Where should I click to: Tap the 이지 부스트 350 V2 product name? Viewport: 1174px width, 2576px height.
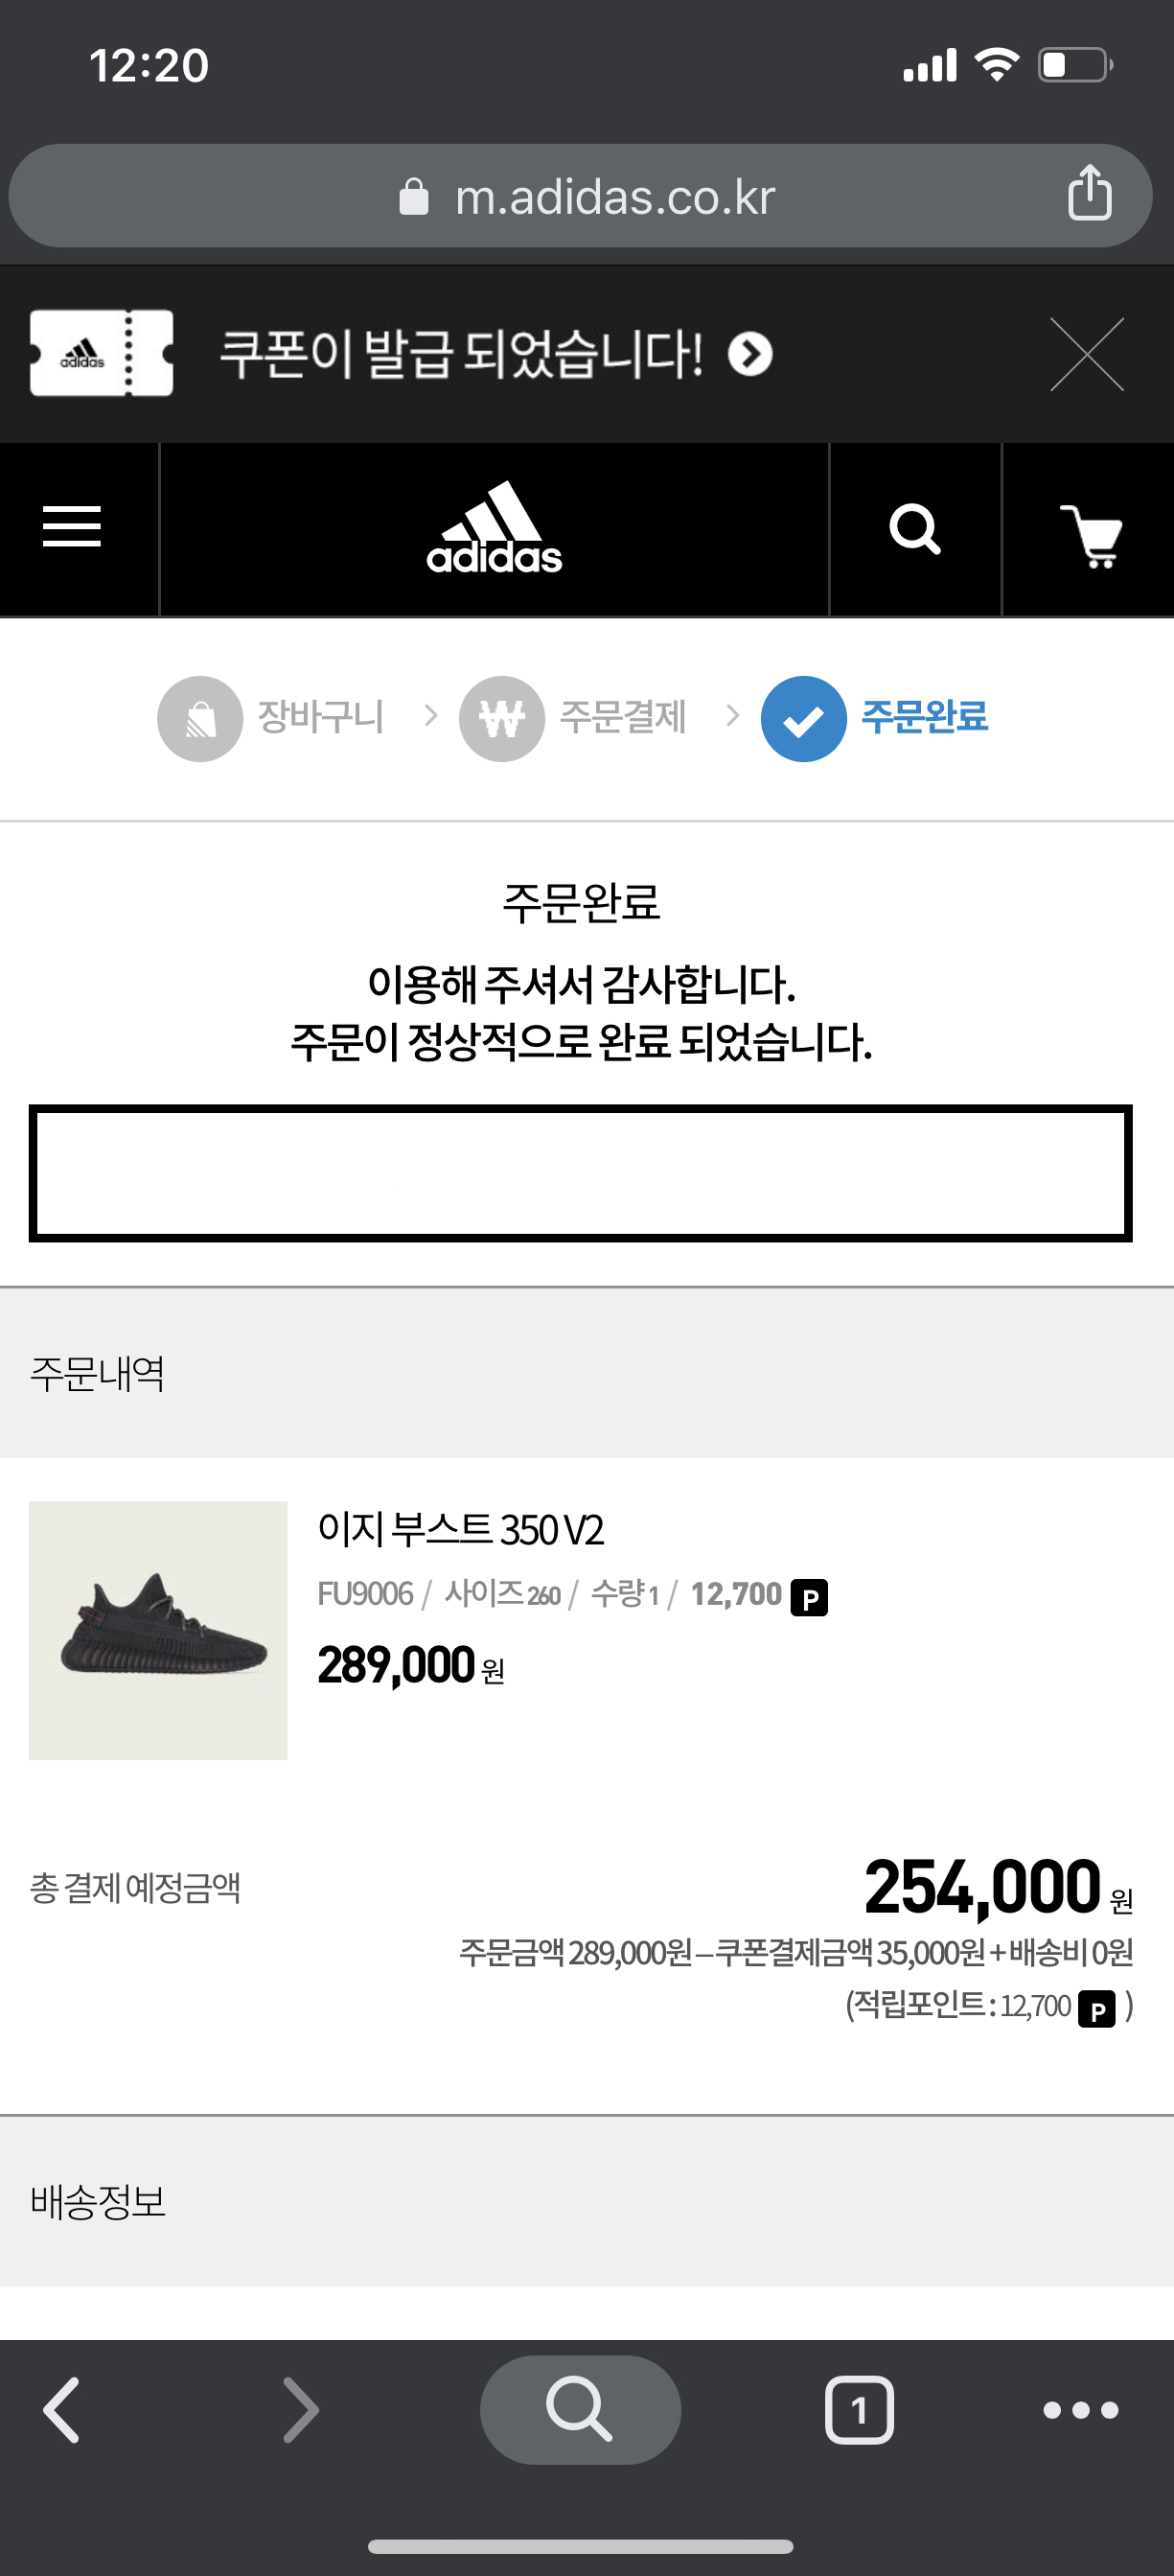[x=461, y=1530]
